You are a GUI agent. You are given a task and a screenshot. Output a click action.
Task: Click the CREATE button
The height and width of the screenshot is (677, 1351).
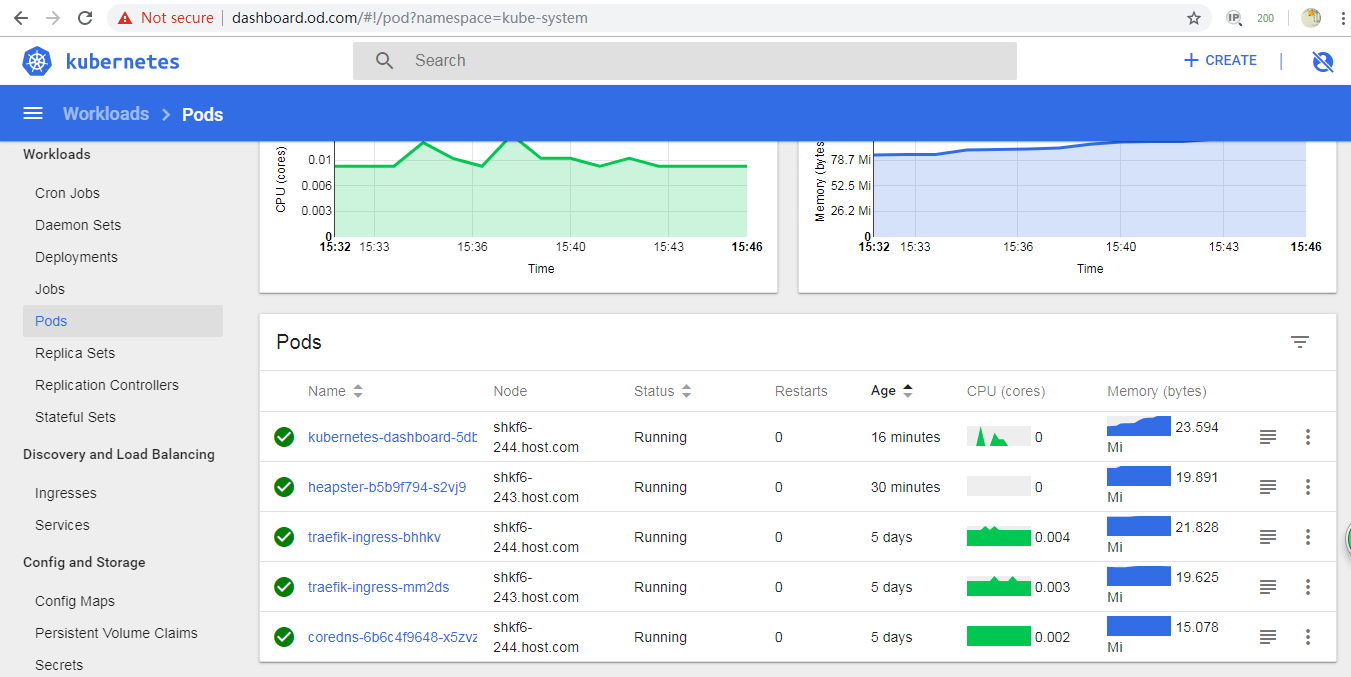click(1220, 60)
